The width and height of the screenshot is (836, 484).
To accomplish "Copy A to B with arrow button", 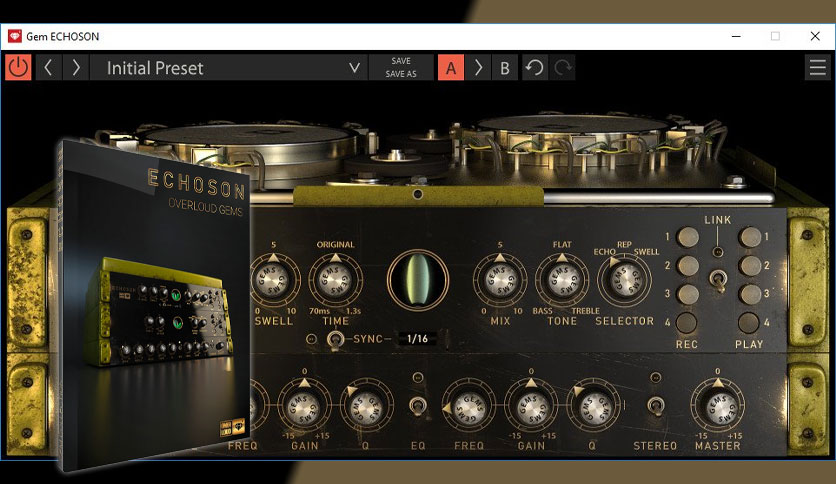I will [x=478, y=68].
